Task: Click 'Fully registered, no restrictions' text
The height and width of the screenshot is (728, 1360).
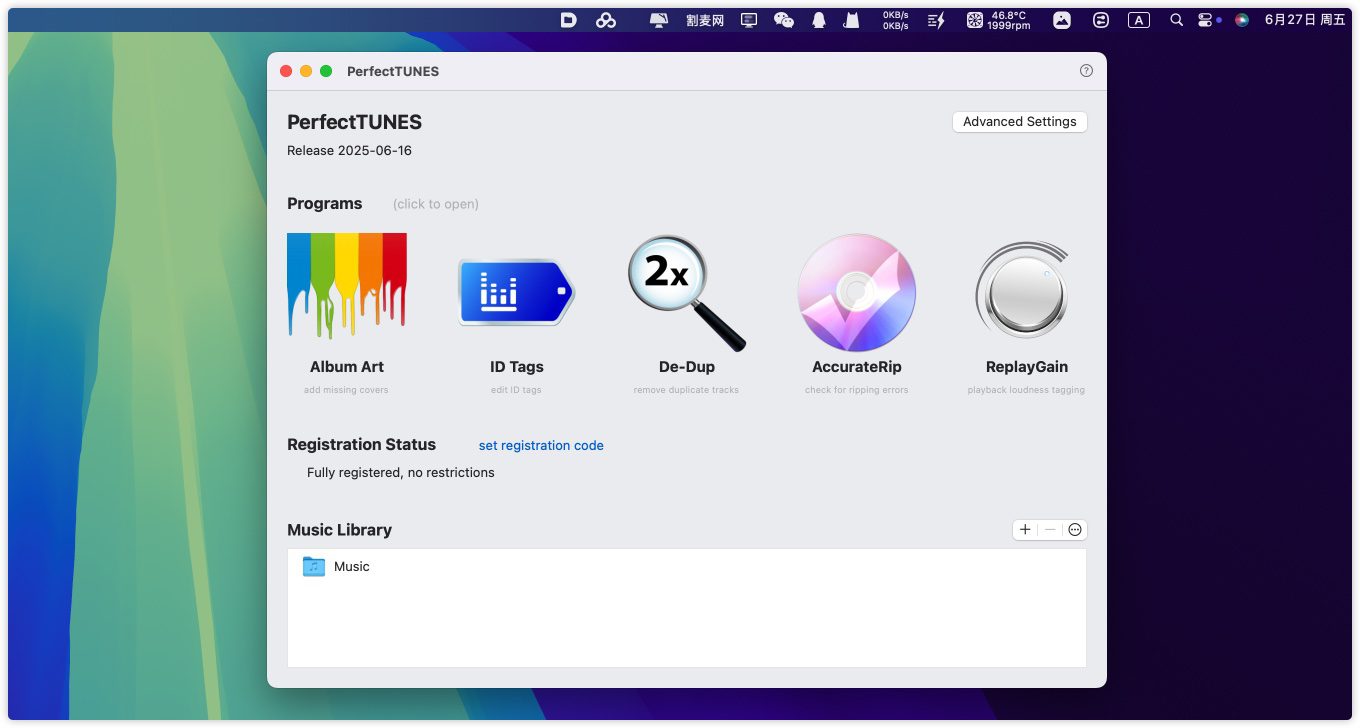Action: [x=401, y=472]
